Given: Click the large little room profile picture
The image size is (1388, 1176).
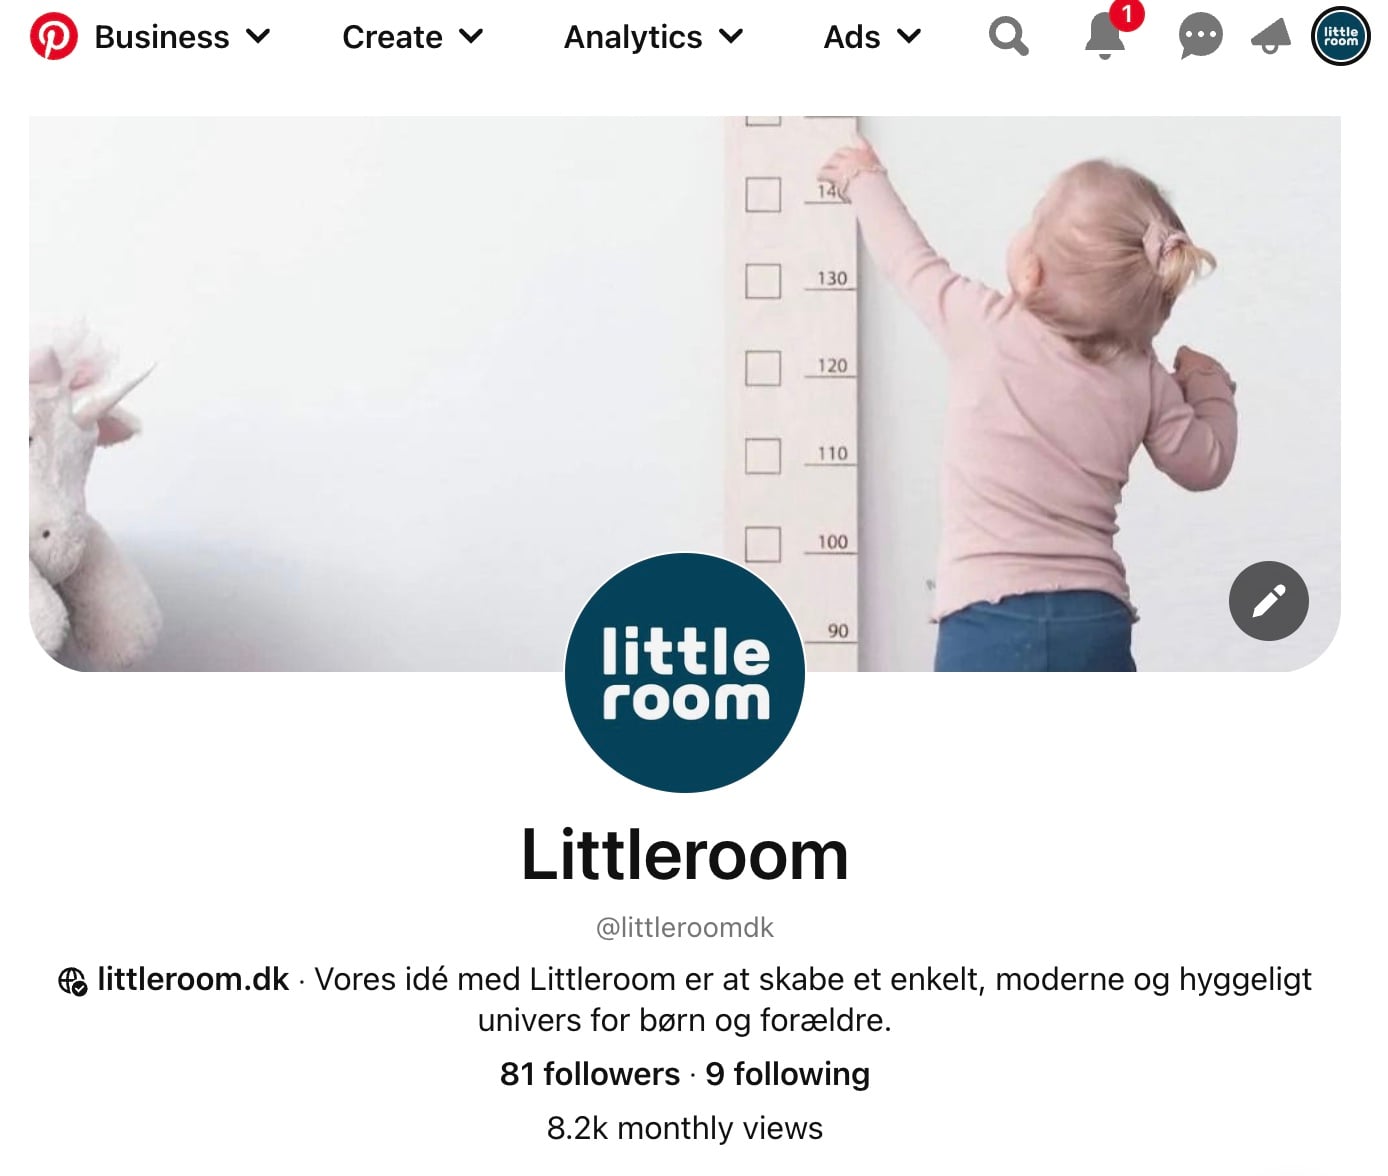Looking at the screenshot, I should [x=685, y=673].
